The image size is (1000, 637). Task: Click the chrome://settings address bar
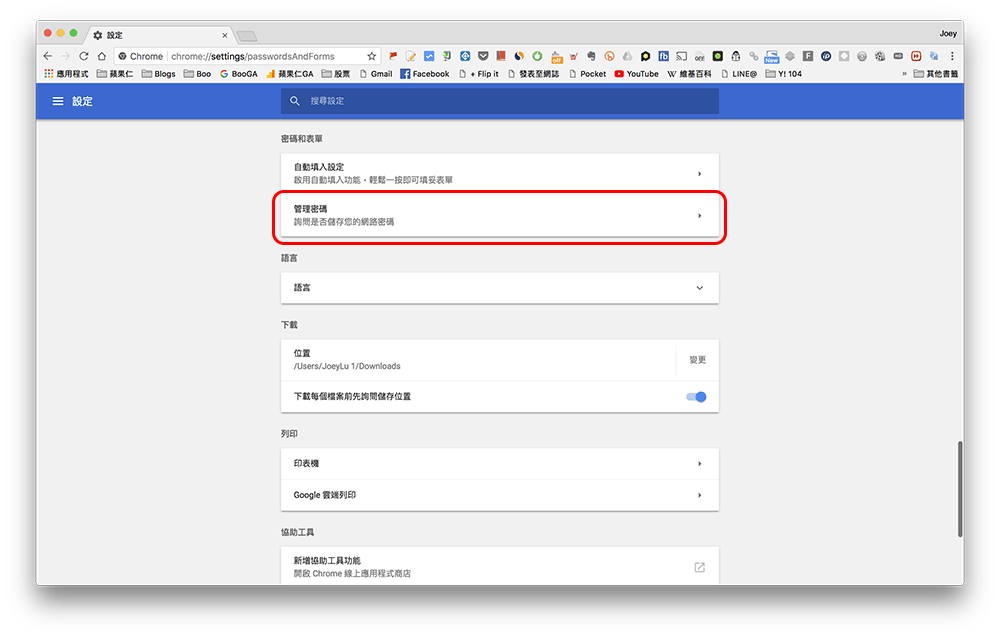249,56
